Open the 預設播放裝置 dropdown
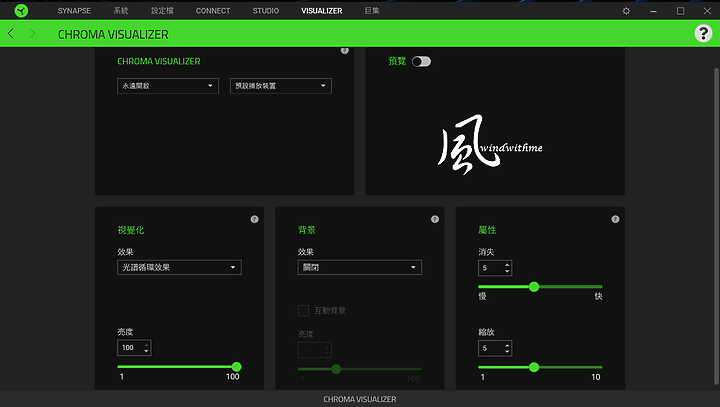The width and height of the screenshot is (720, 407). click(x=281, y=86)
